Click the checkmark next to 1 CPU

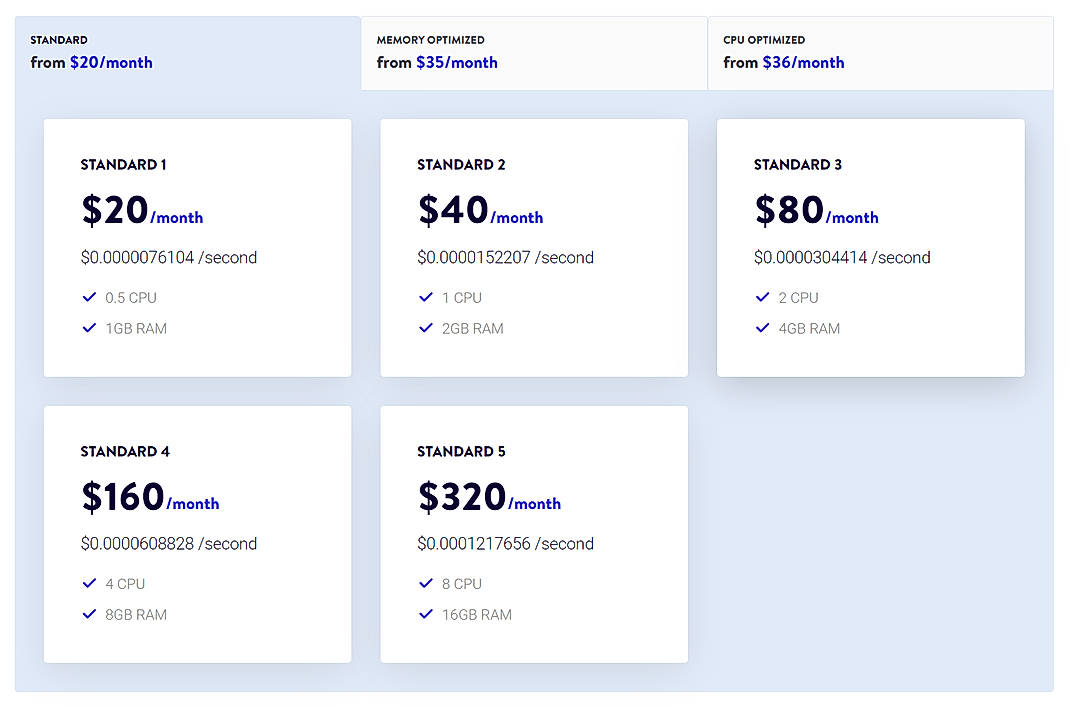(x=426, y=297)
